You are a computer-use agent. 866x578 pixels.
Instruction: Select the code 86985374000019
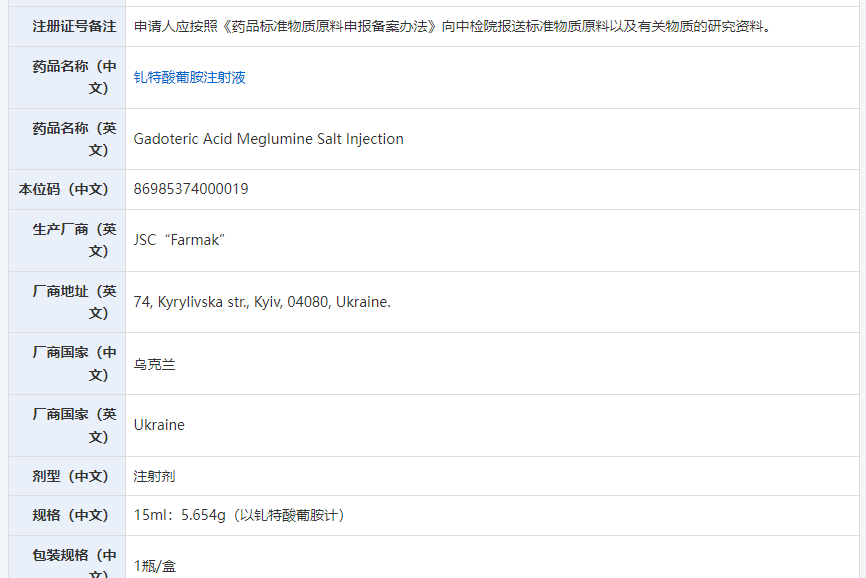click(x=191, y=189)
